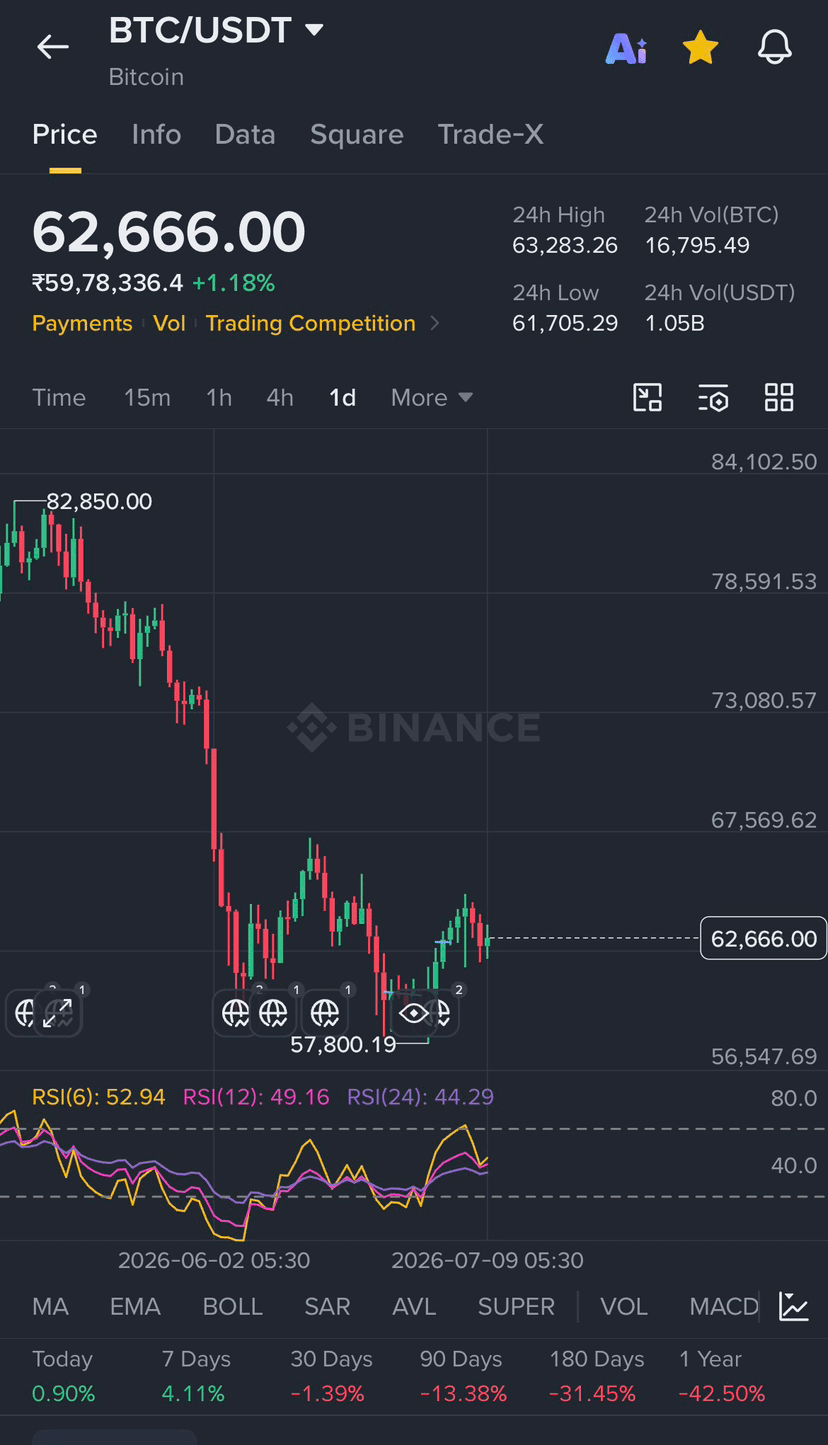Select the BOLL indicator
The width and height of the screenshot is (828, 1445).
232,1306
